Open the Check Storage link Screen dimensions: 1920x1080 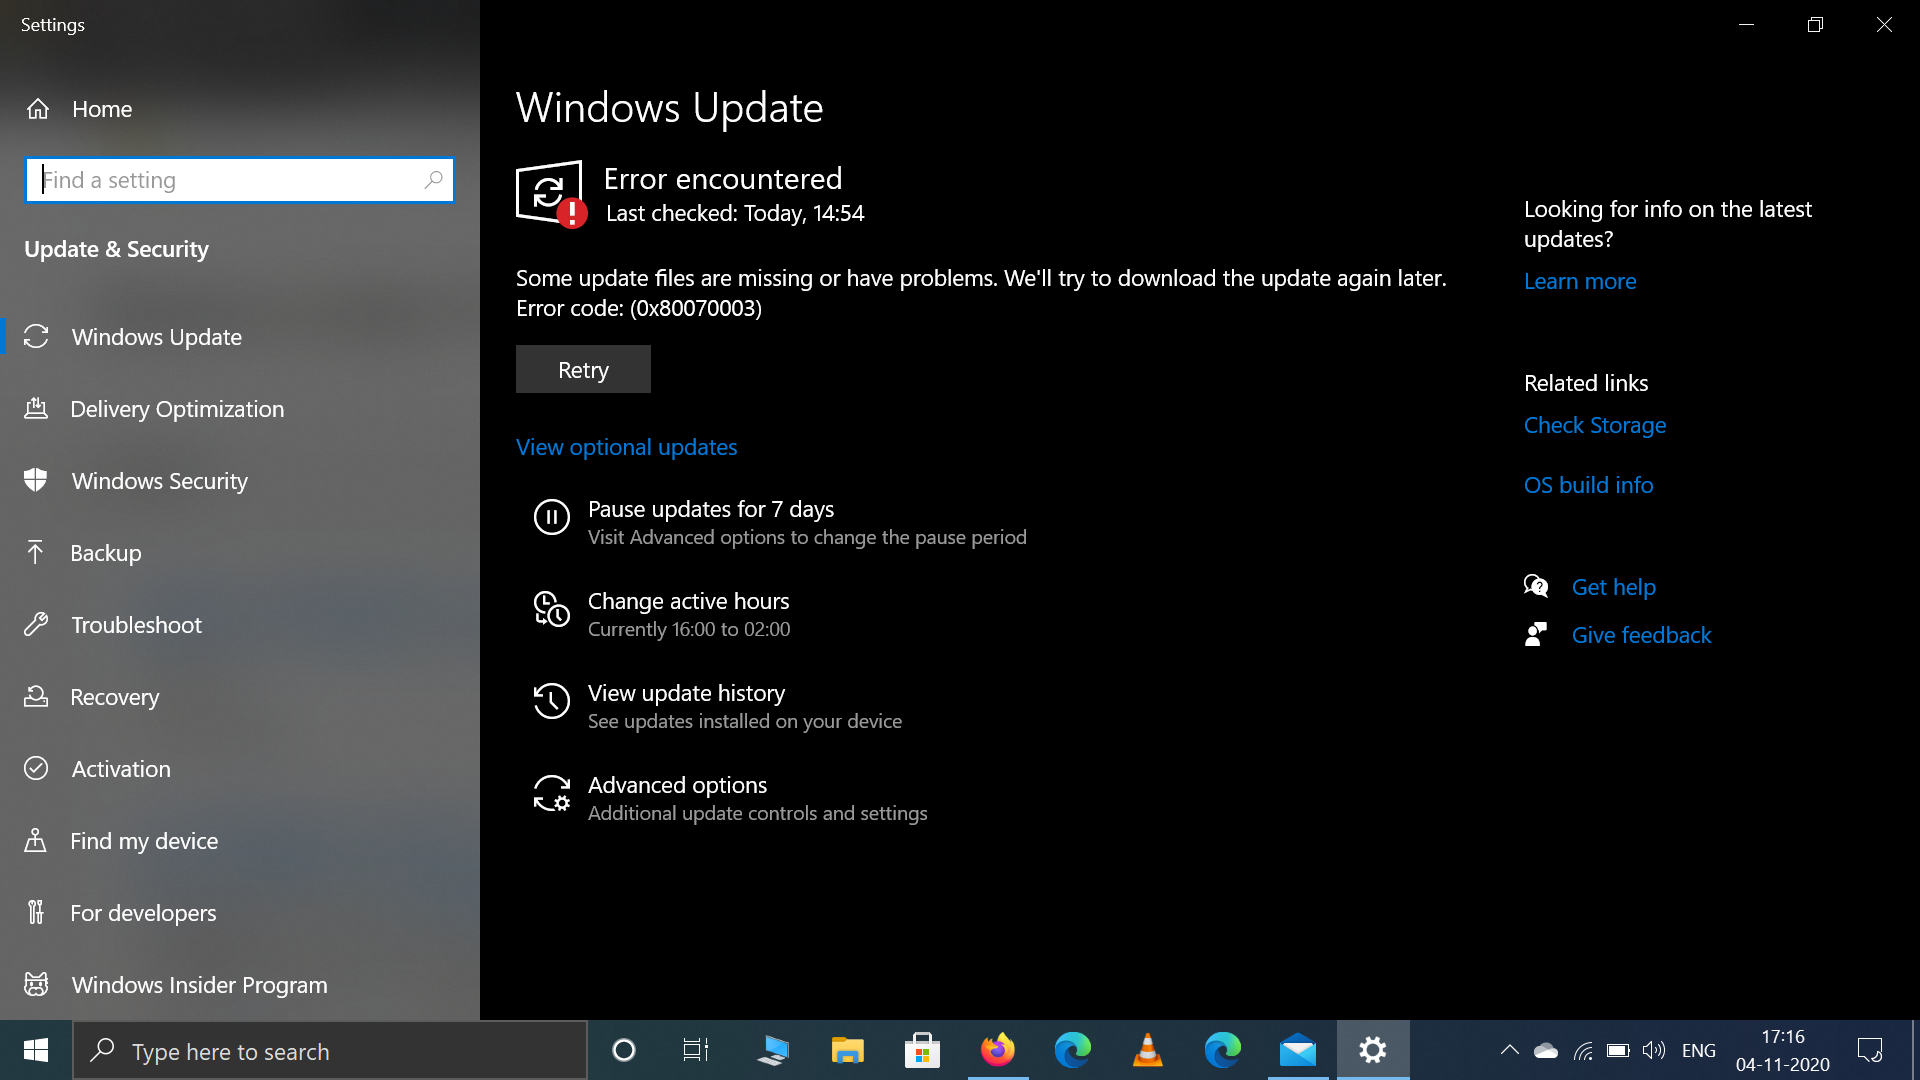1595,425
